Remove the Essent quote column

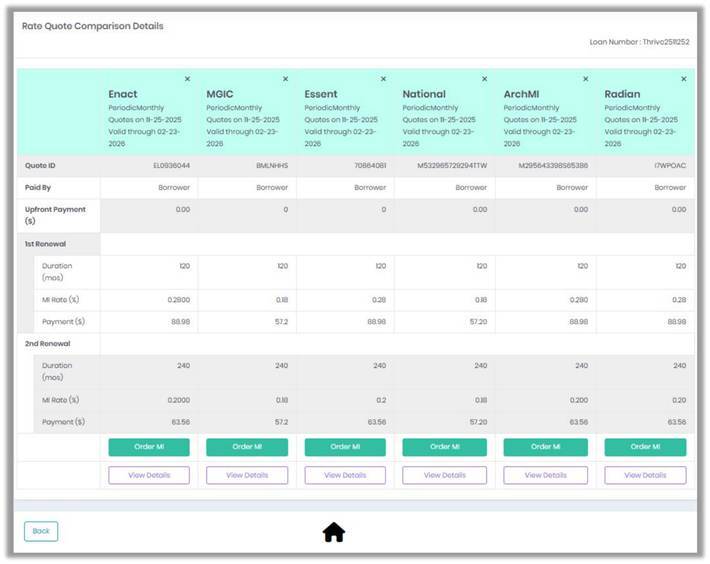[383, 79]
